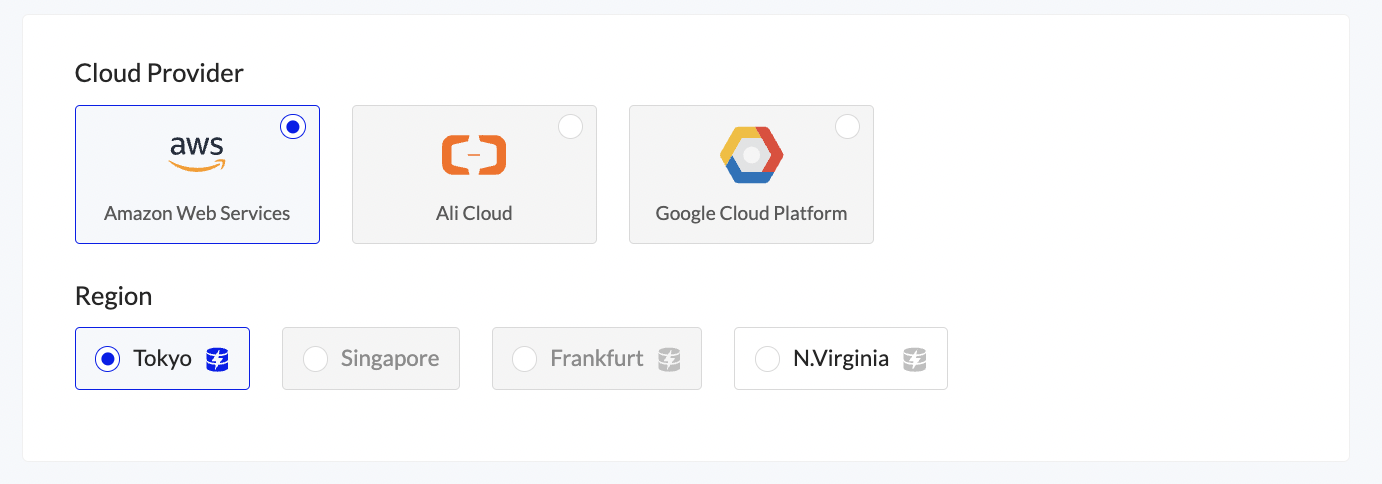The image size is (1382, 484).
Task: Click the orange Ali Cloud logo
Action: [474, 155]
